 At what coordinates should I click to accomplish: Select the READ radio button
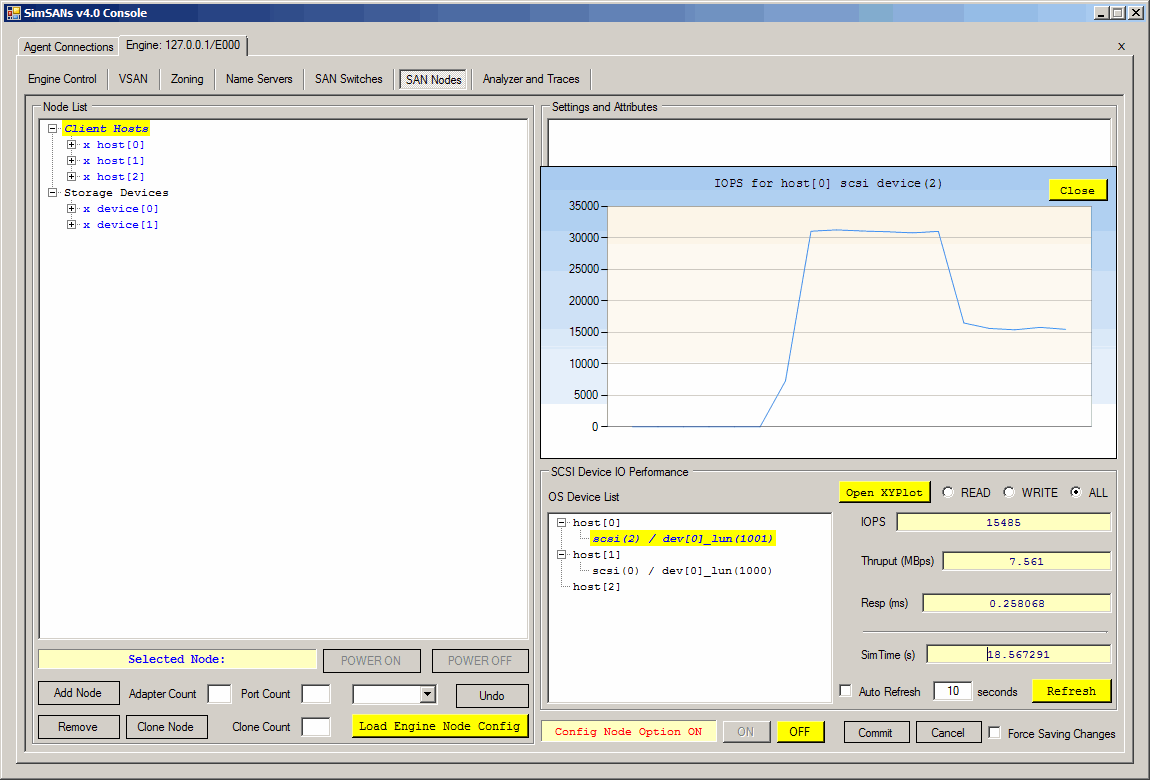[x=948, y=493]
